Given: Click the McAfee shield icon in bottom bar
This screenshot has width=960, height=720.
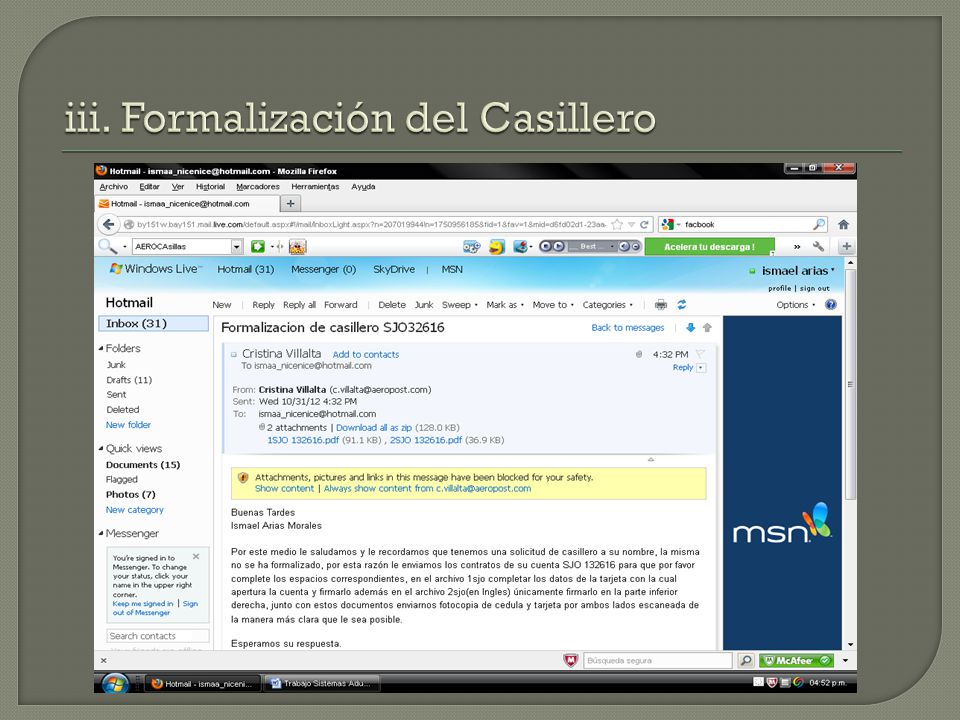Looking at the screenshot, I should coord(571,660).
